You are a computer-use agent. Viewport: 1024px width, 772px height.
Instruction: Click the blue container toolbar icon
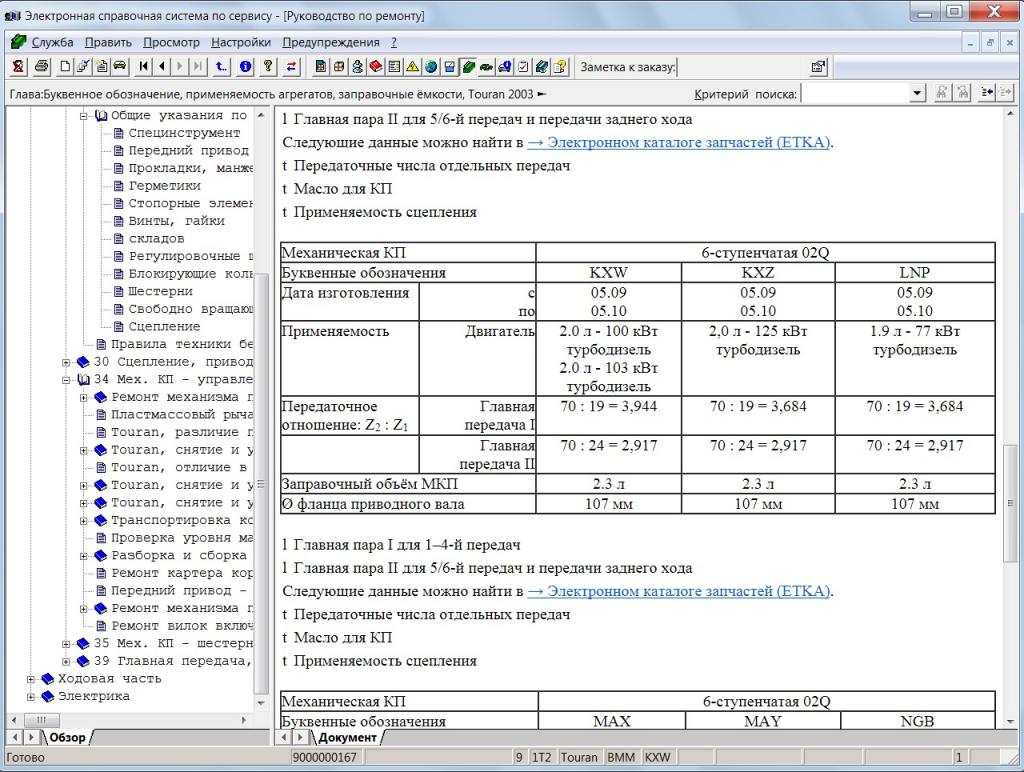click(449, 67)
